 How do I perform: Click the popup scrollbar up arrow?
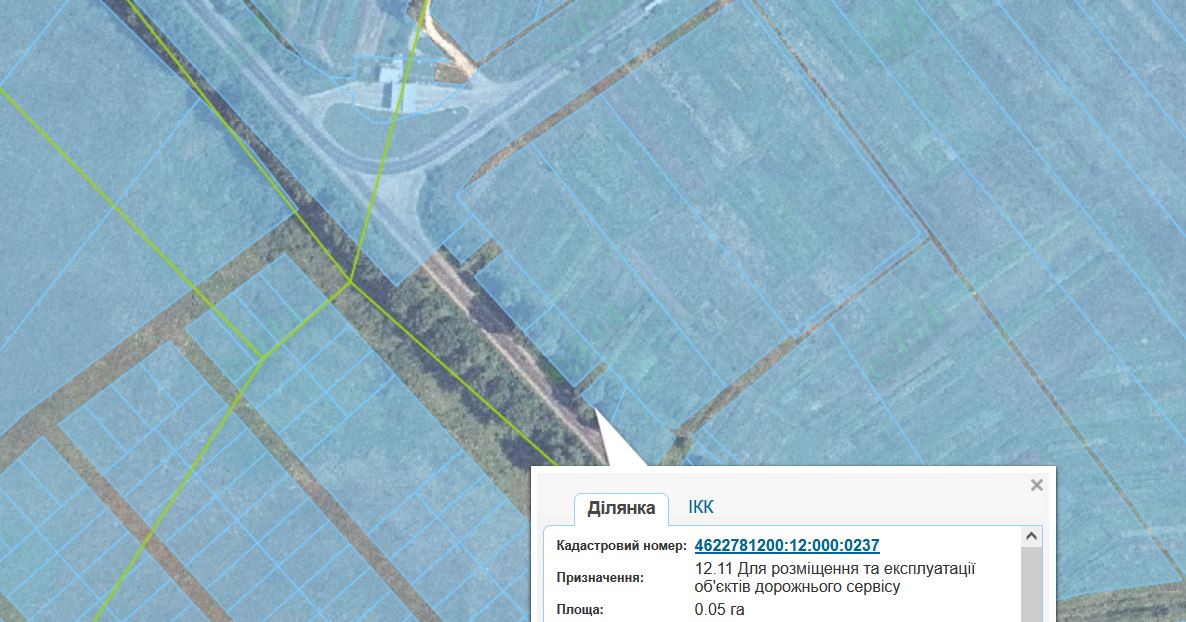click(x=1030, y=537)
